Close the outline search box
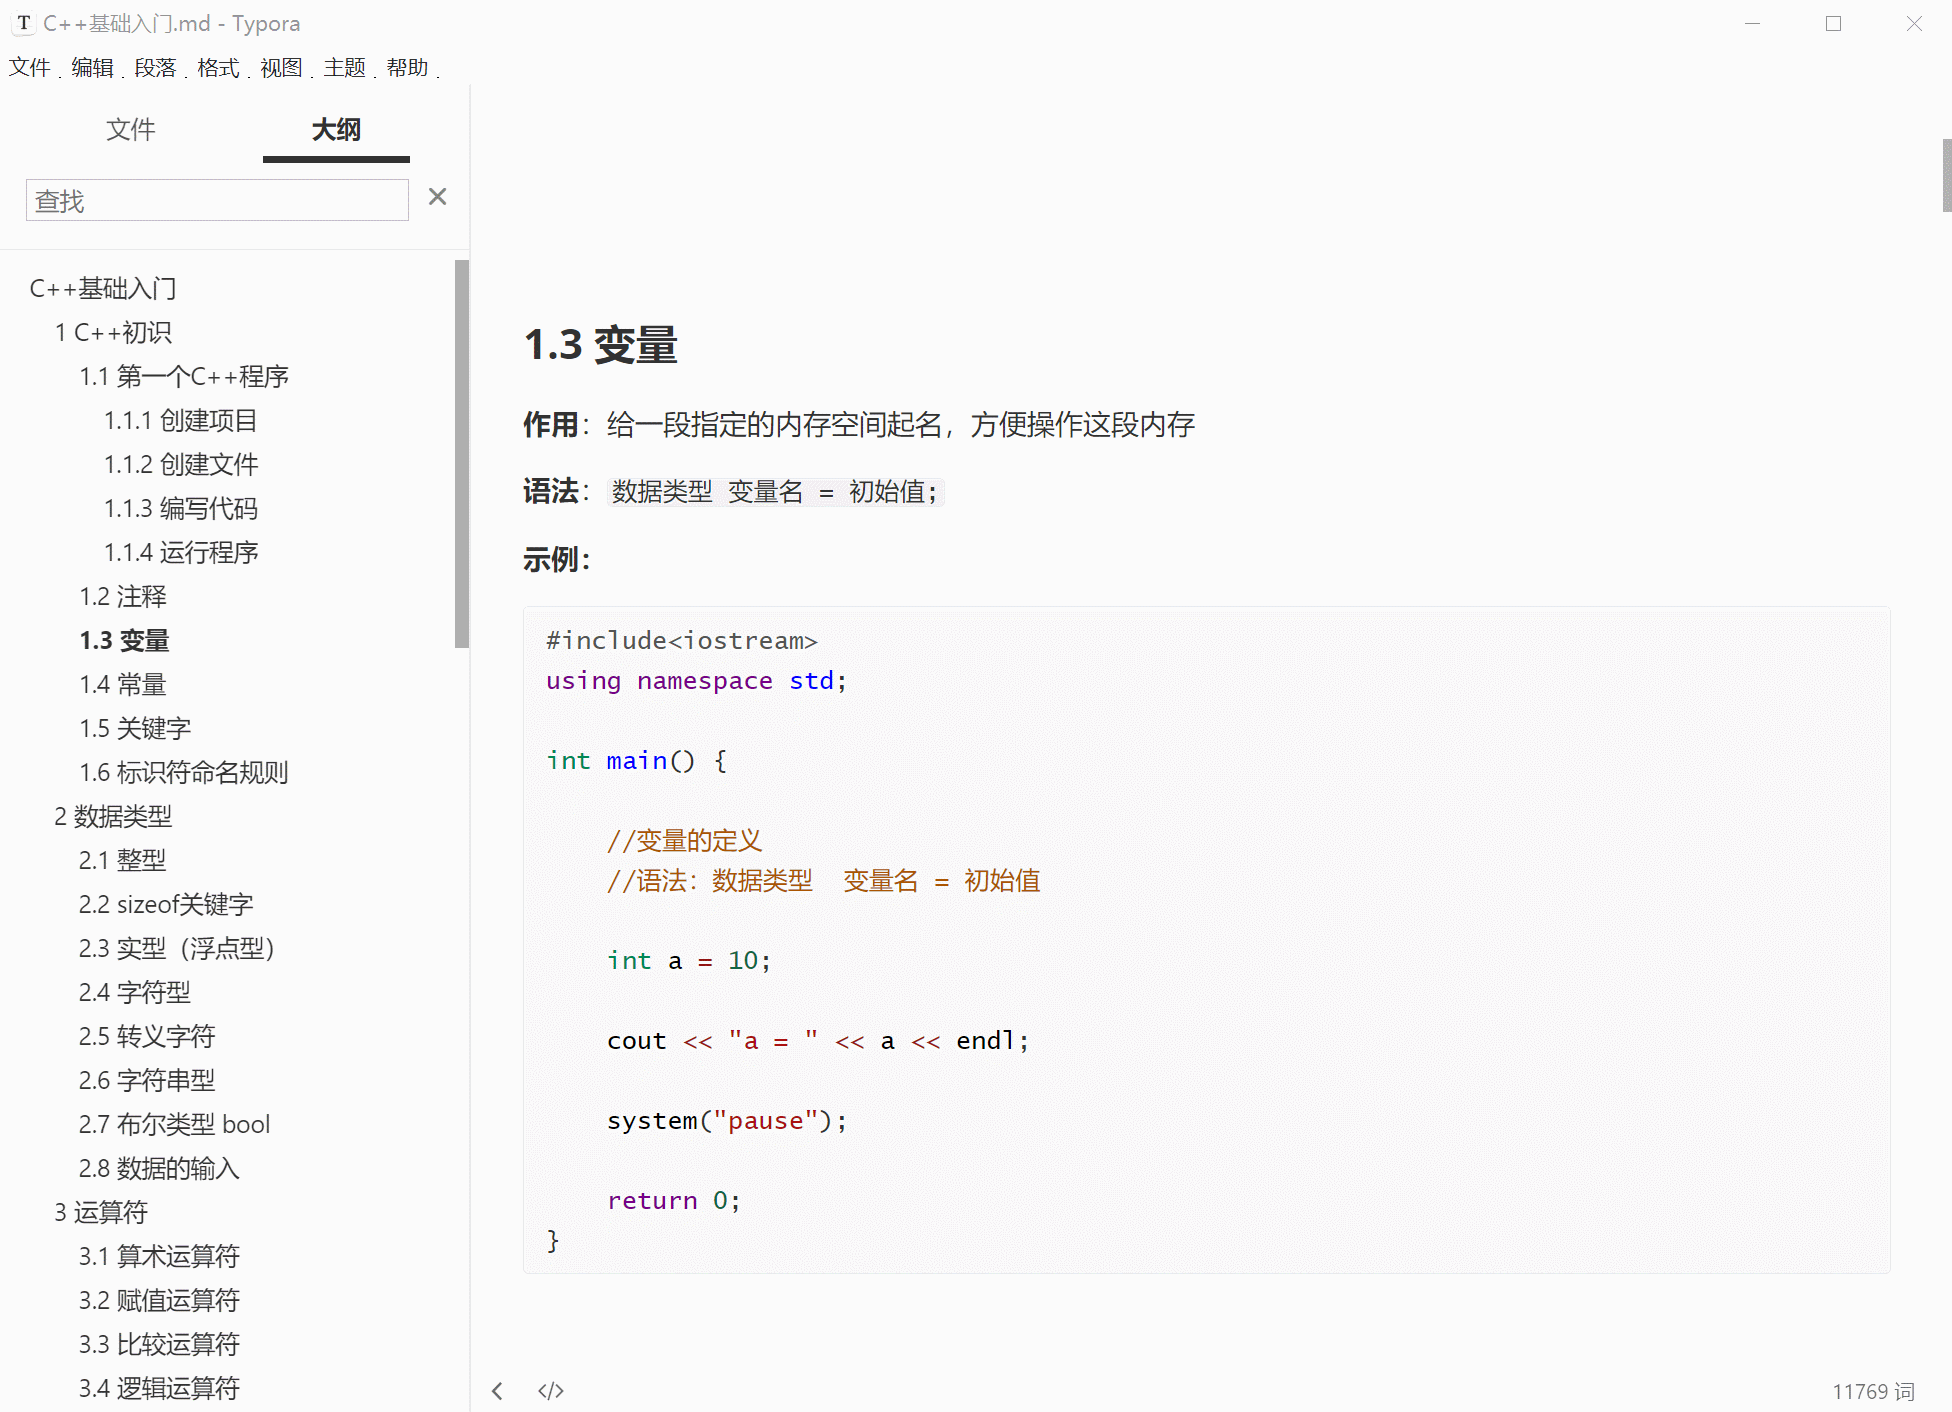The width and height of the screenshot is (1952, 1412). pyautogui.click(x=437, y=197)
